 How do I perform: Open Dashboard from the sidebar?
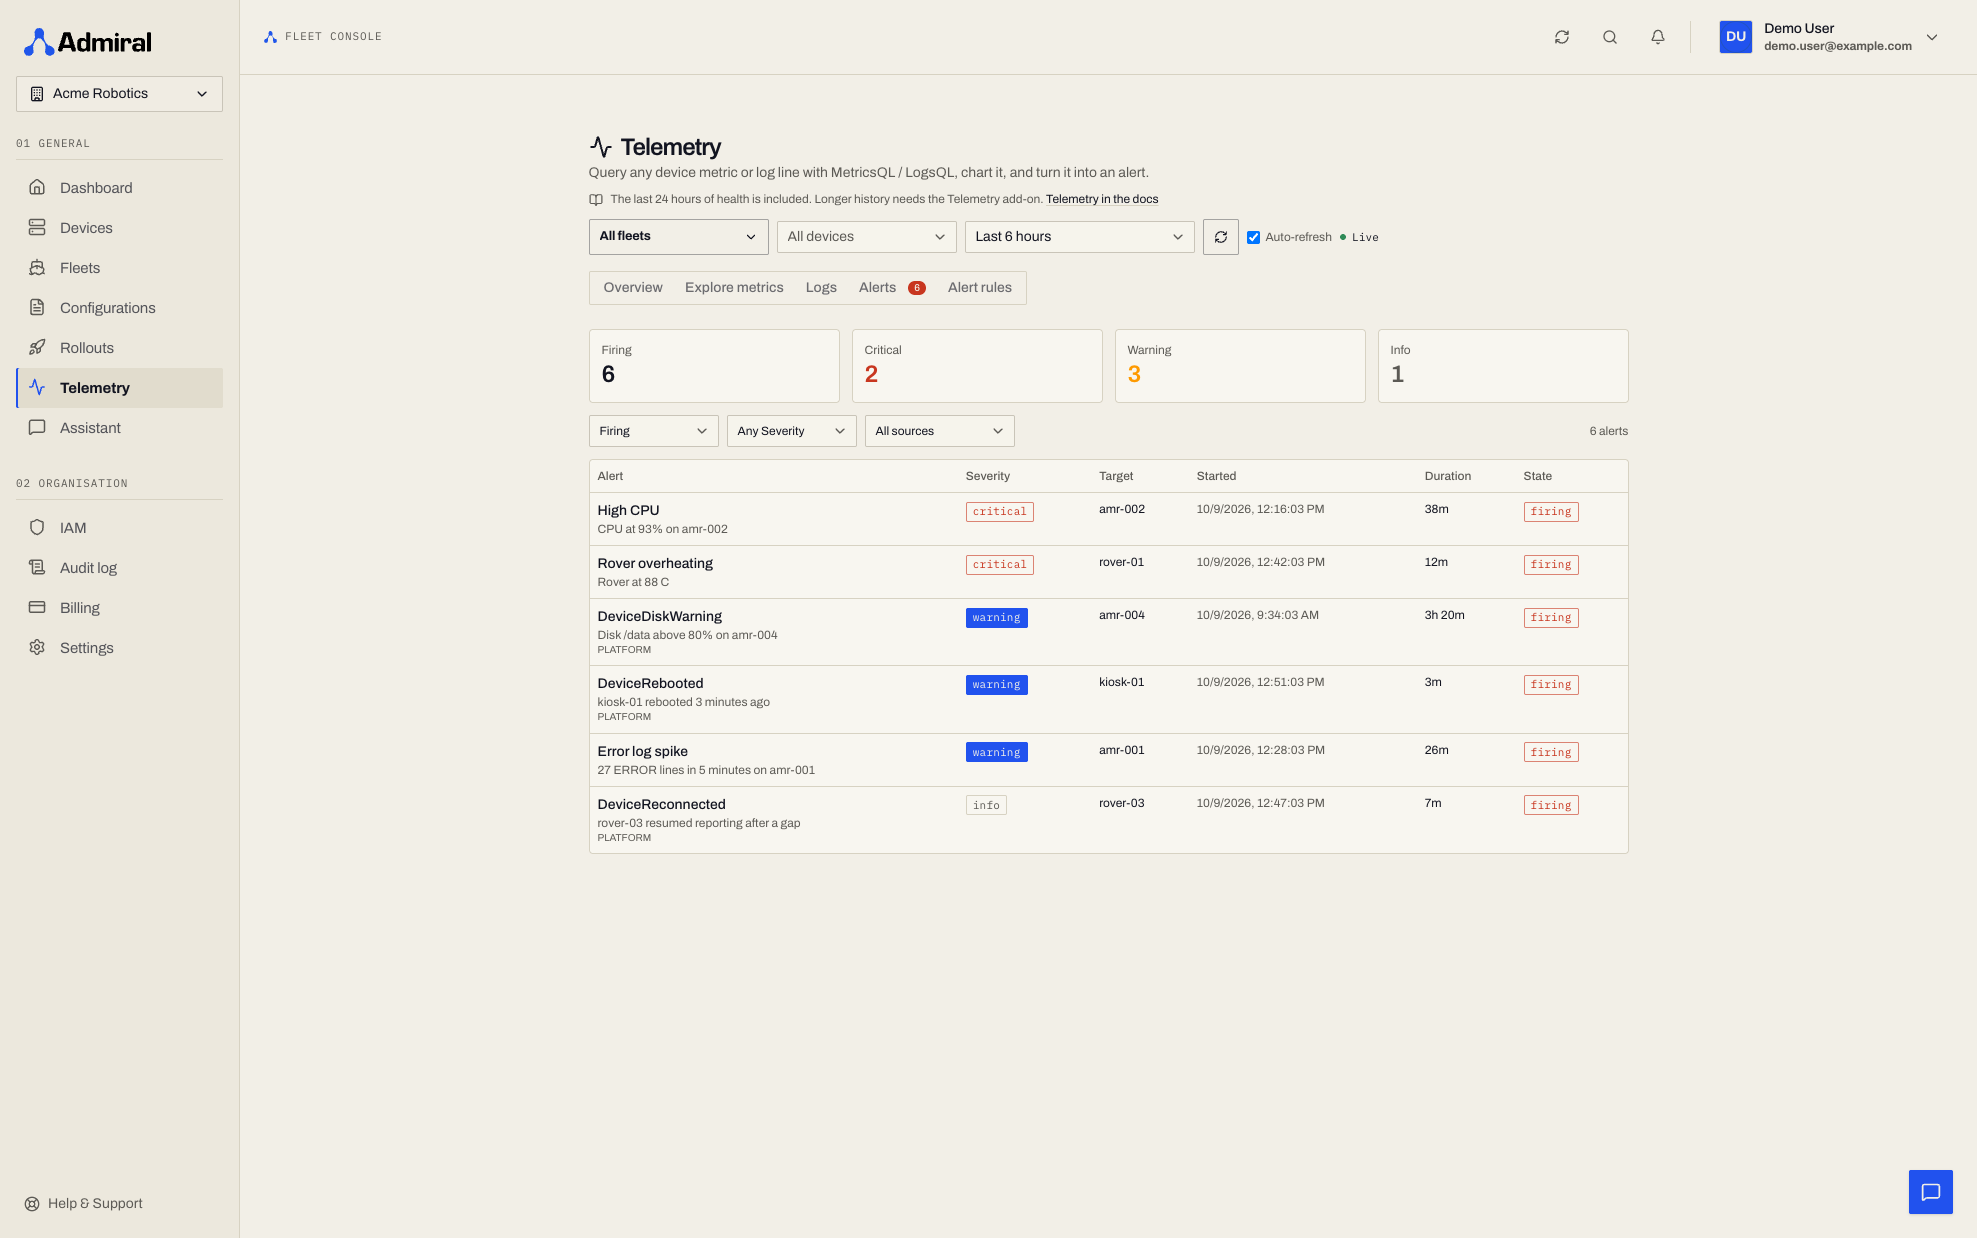point(119,188)
